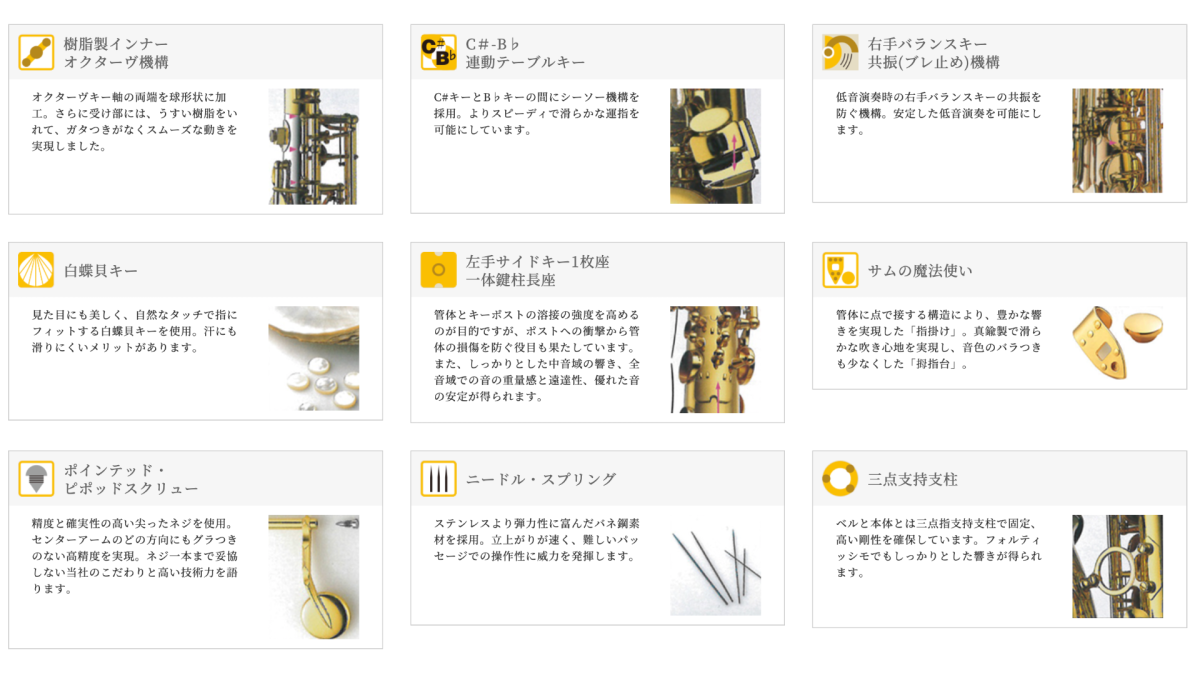This screenshot has width=1200, height=675.
Task: Click the サムの魔法使い thumb hook icon
Action: pos(840,270)
